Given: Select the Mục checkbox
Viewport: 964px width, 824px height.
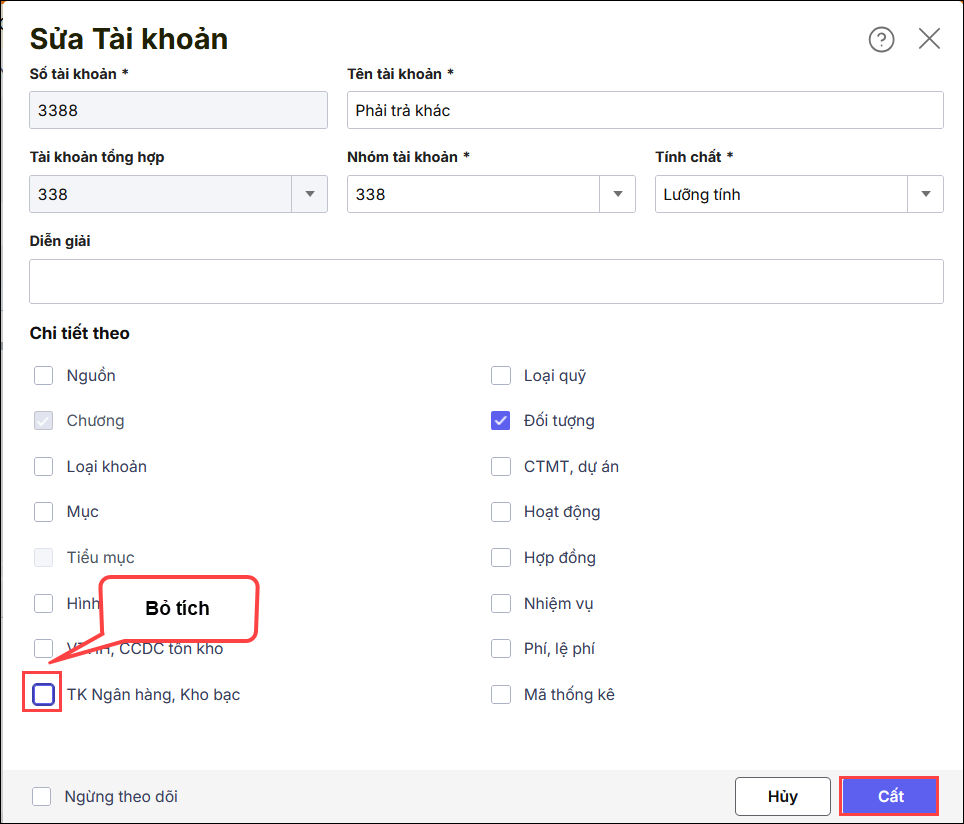Looking at the screenshot, I should [43, 512].
